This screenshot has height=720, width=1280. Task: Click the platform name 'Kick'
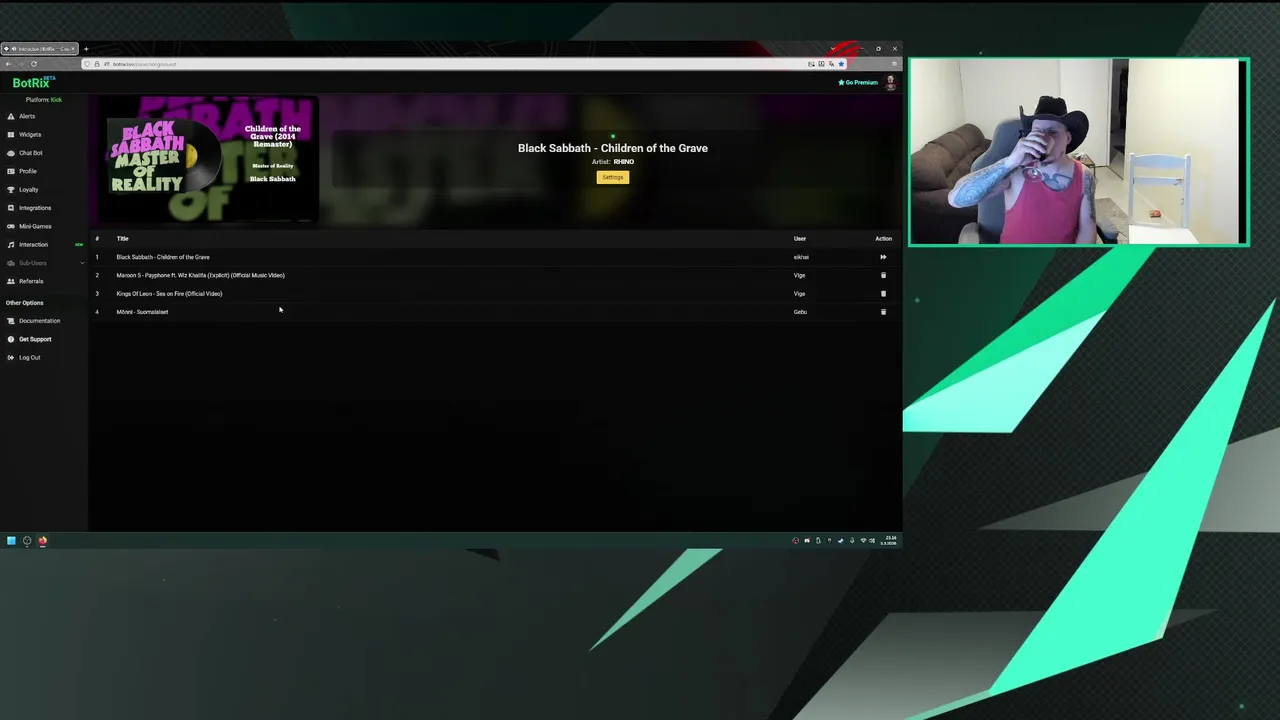pyautogui.click(x=56, y=100)
